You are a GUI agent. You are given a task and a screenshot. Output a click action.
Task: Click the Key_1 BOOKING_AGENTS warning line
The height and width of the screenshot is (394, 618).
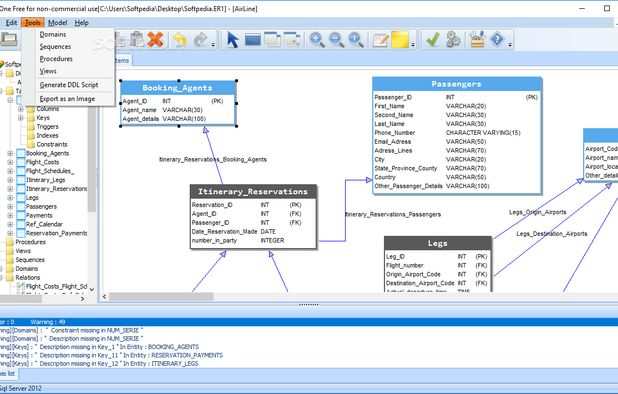pyautogui.click(x=100, y=347)
